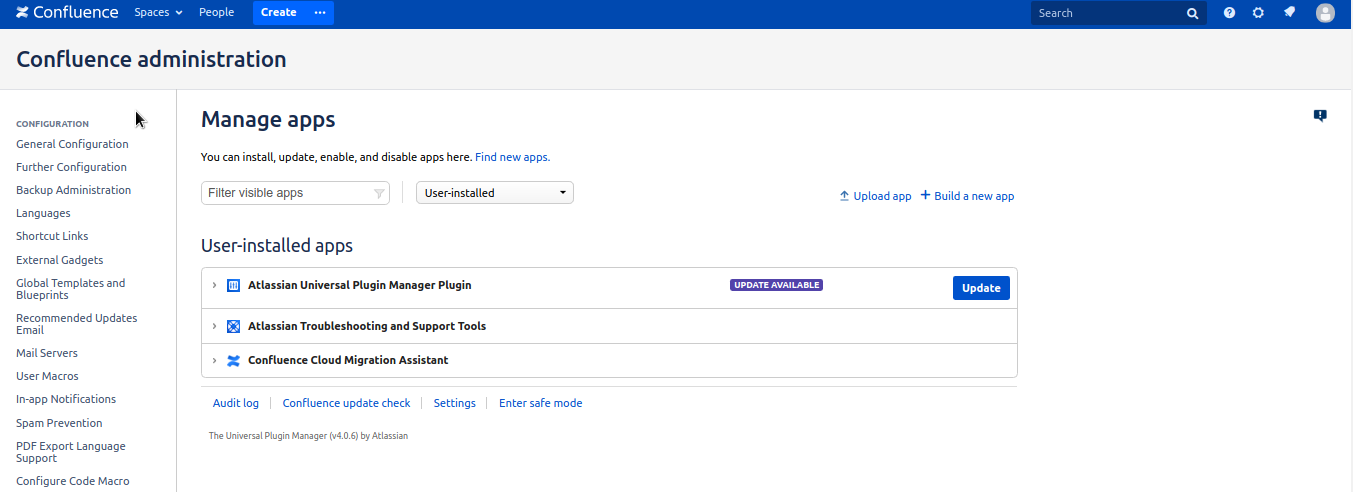
Task: Open Configure Code Macro in sidebar
Action: click(x=73, y=481)
